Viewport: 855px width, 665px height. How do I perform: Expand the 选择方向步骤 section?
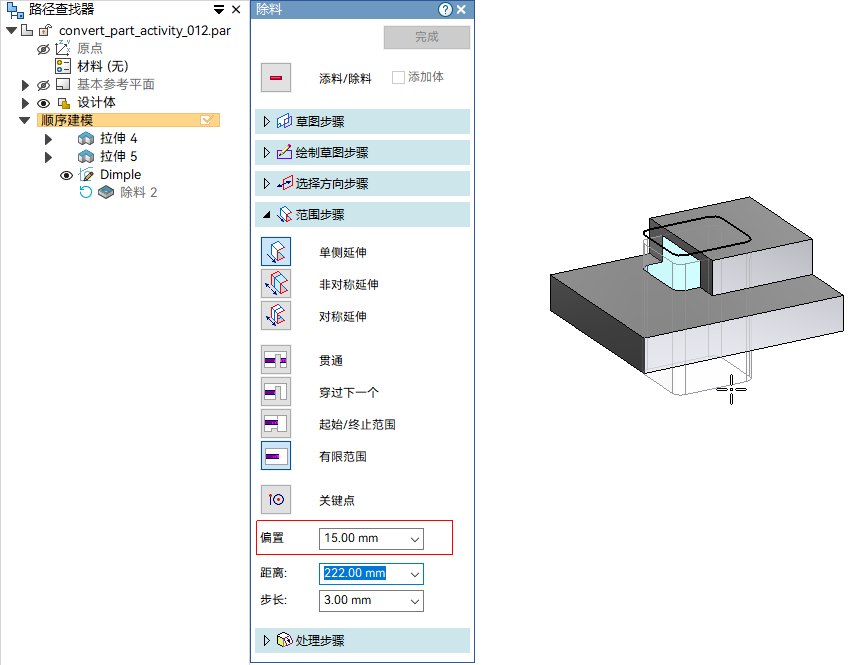(x=266, y=183)
